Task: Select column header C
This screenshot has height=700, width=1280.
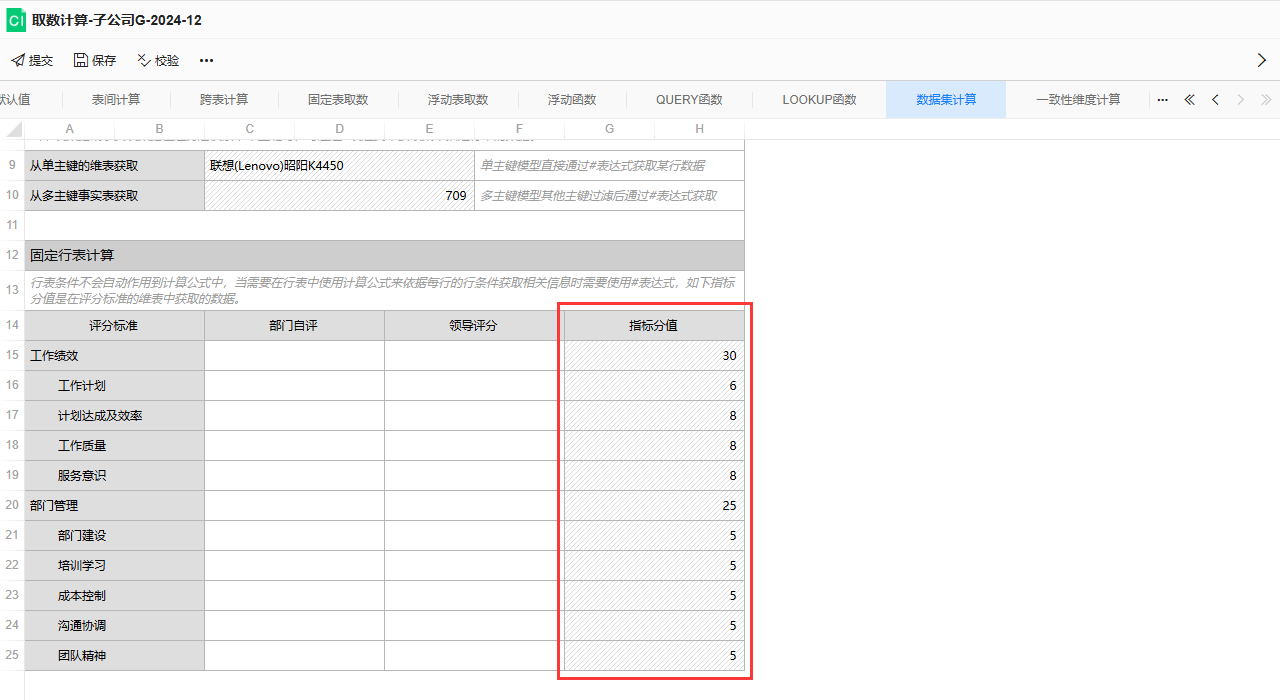Action: pos(249,129)
